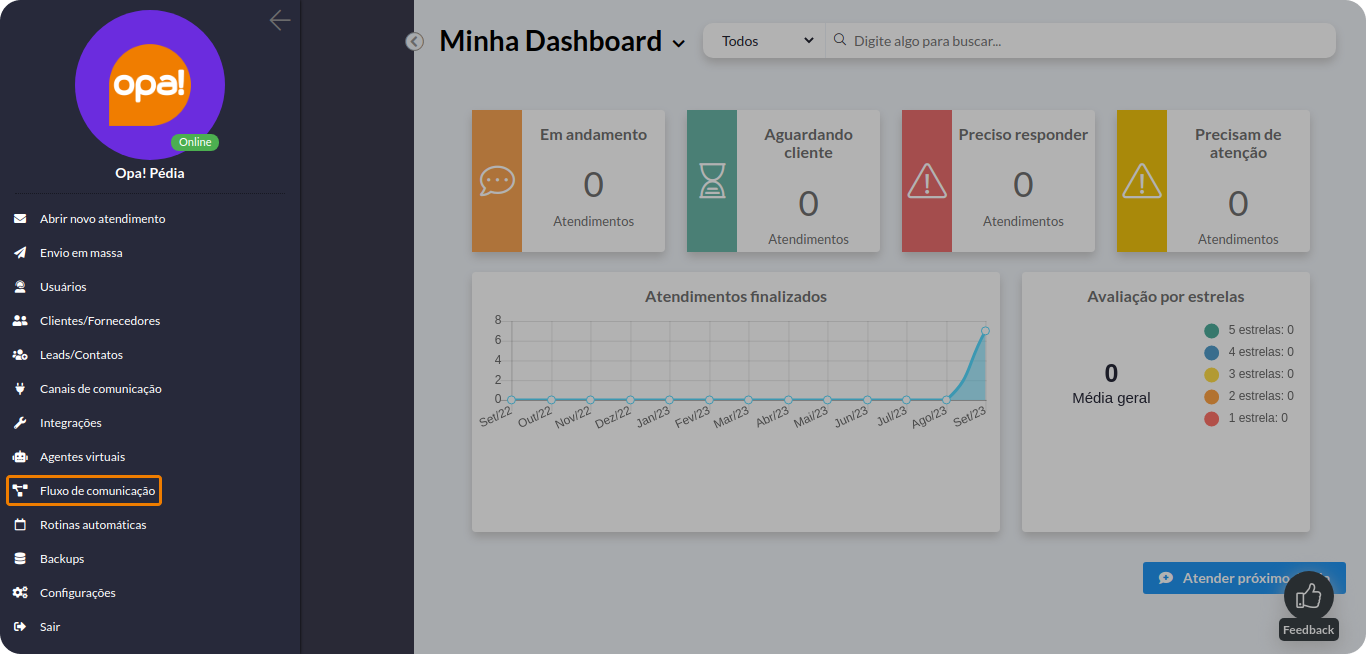Image resolution: width=1366 pixels, height=654 pixels.
Task: Click the gears Configurações icon
Action: click(20, 593)
